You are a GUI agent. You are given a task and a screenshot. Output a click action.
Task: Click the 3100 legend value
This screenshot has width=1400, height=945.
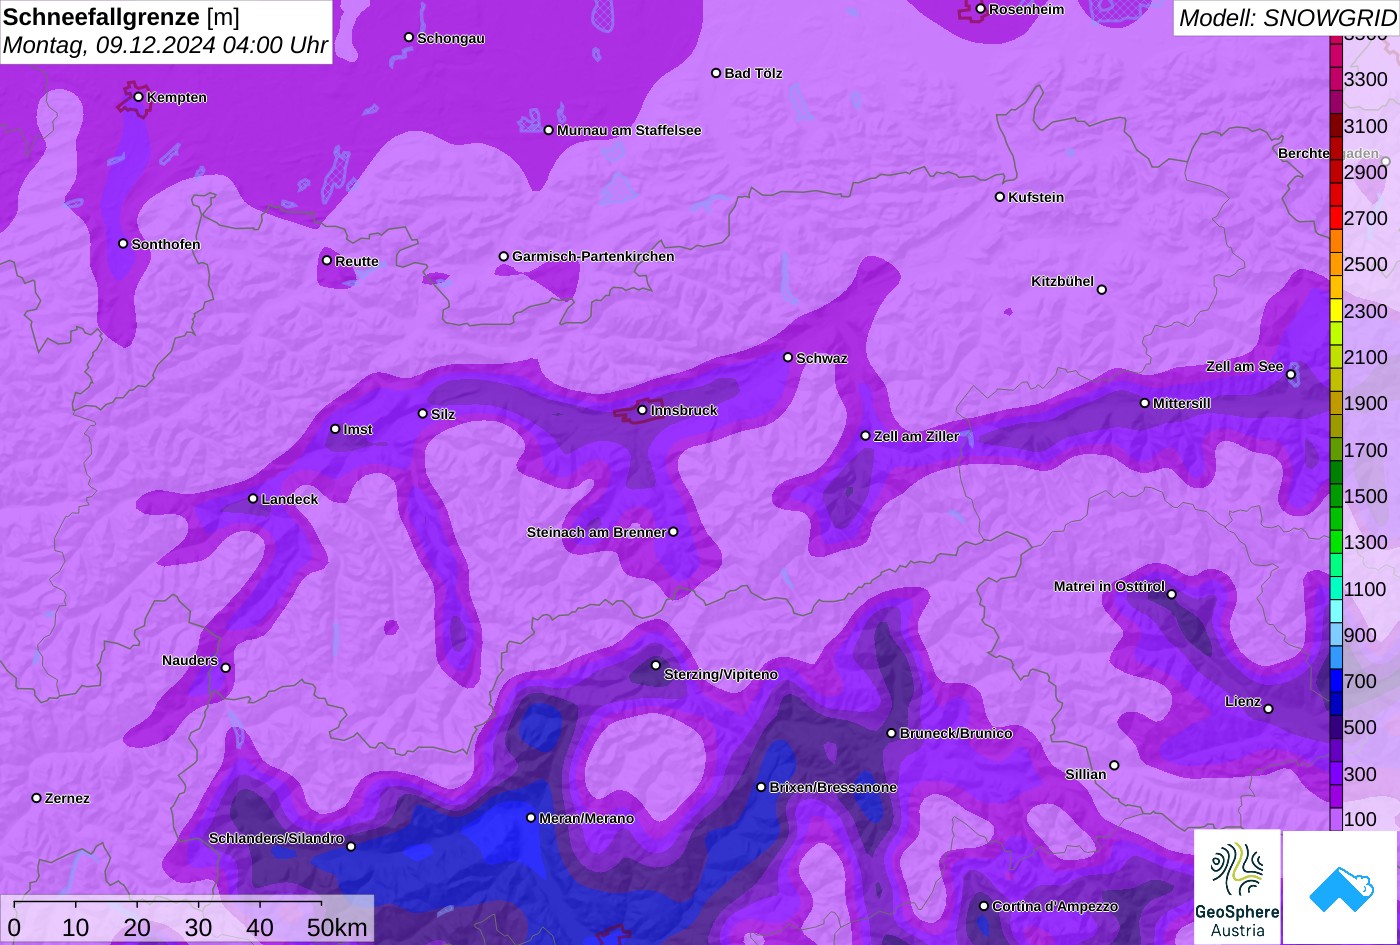coord(1366,126)
